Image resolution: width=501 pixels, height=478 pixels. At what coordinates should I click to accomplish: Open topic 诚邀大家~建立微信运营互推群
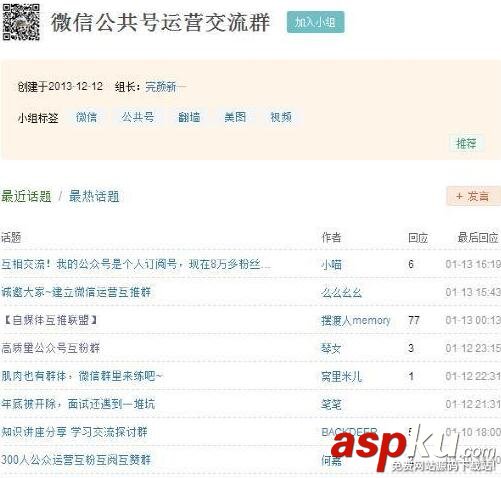[x=76, y=292]
